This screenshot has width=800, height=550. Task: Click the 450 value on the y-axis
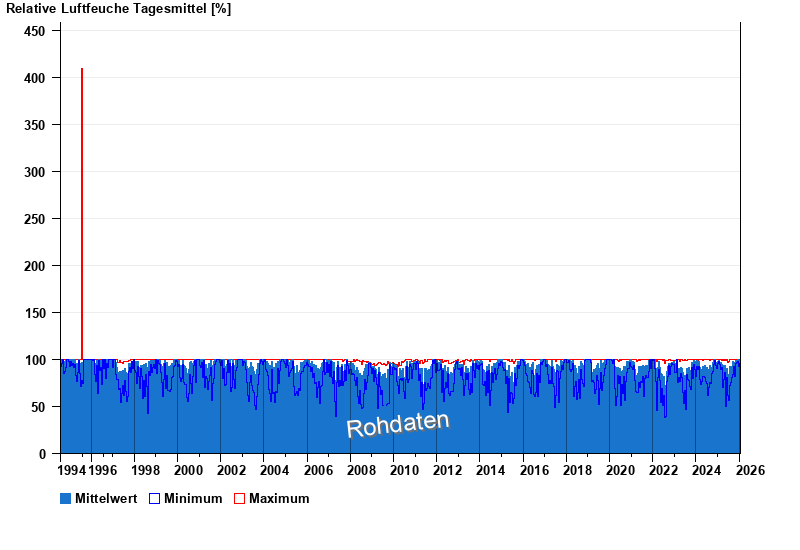(34, 31)
